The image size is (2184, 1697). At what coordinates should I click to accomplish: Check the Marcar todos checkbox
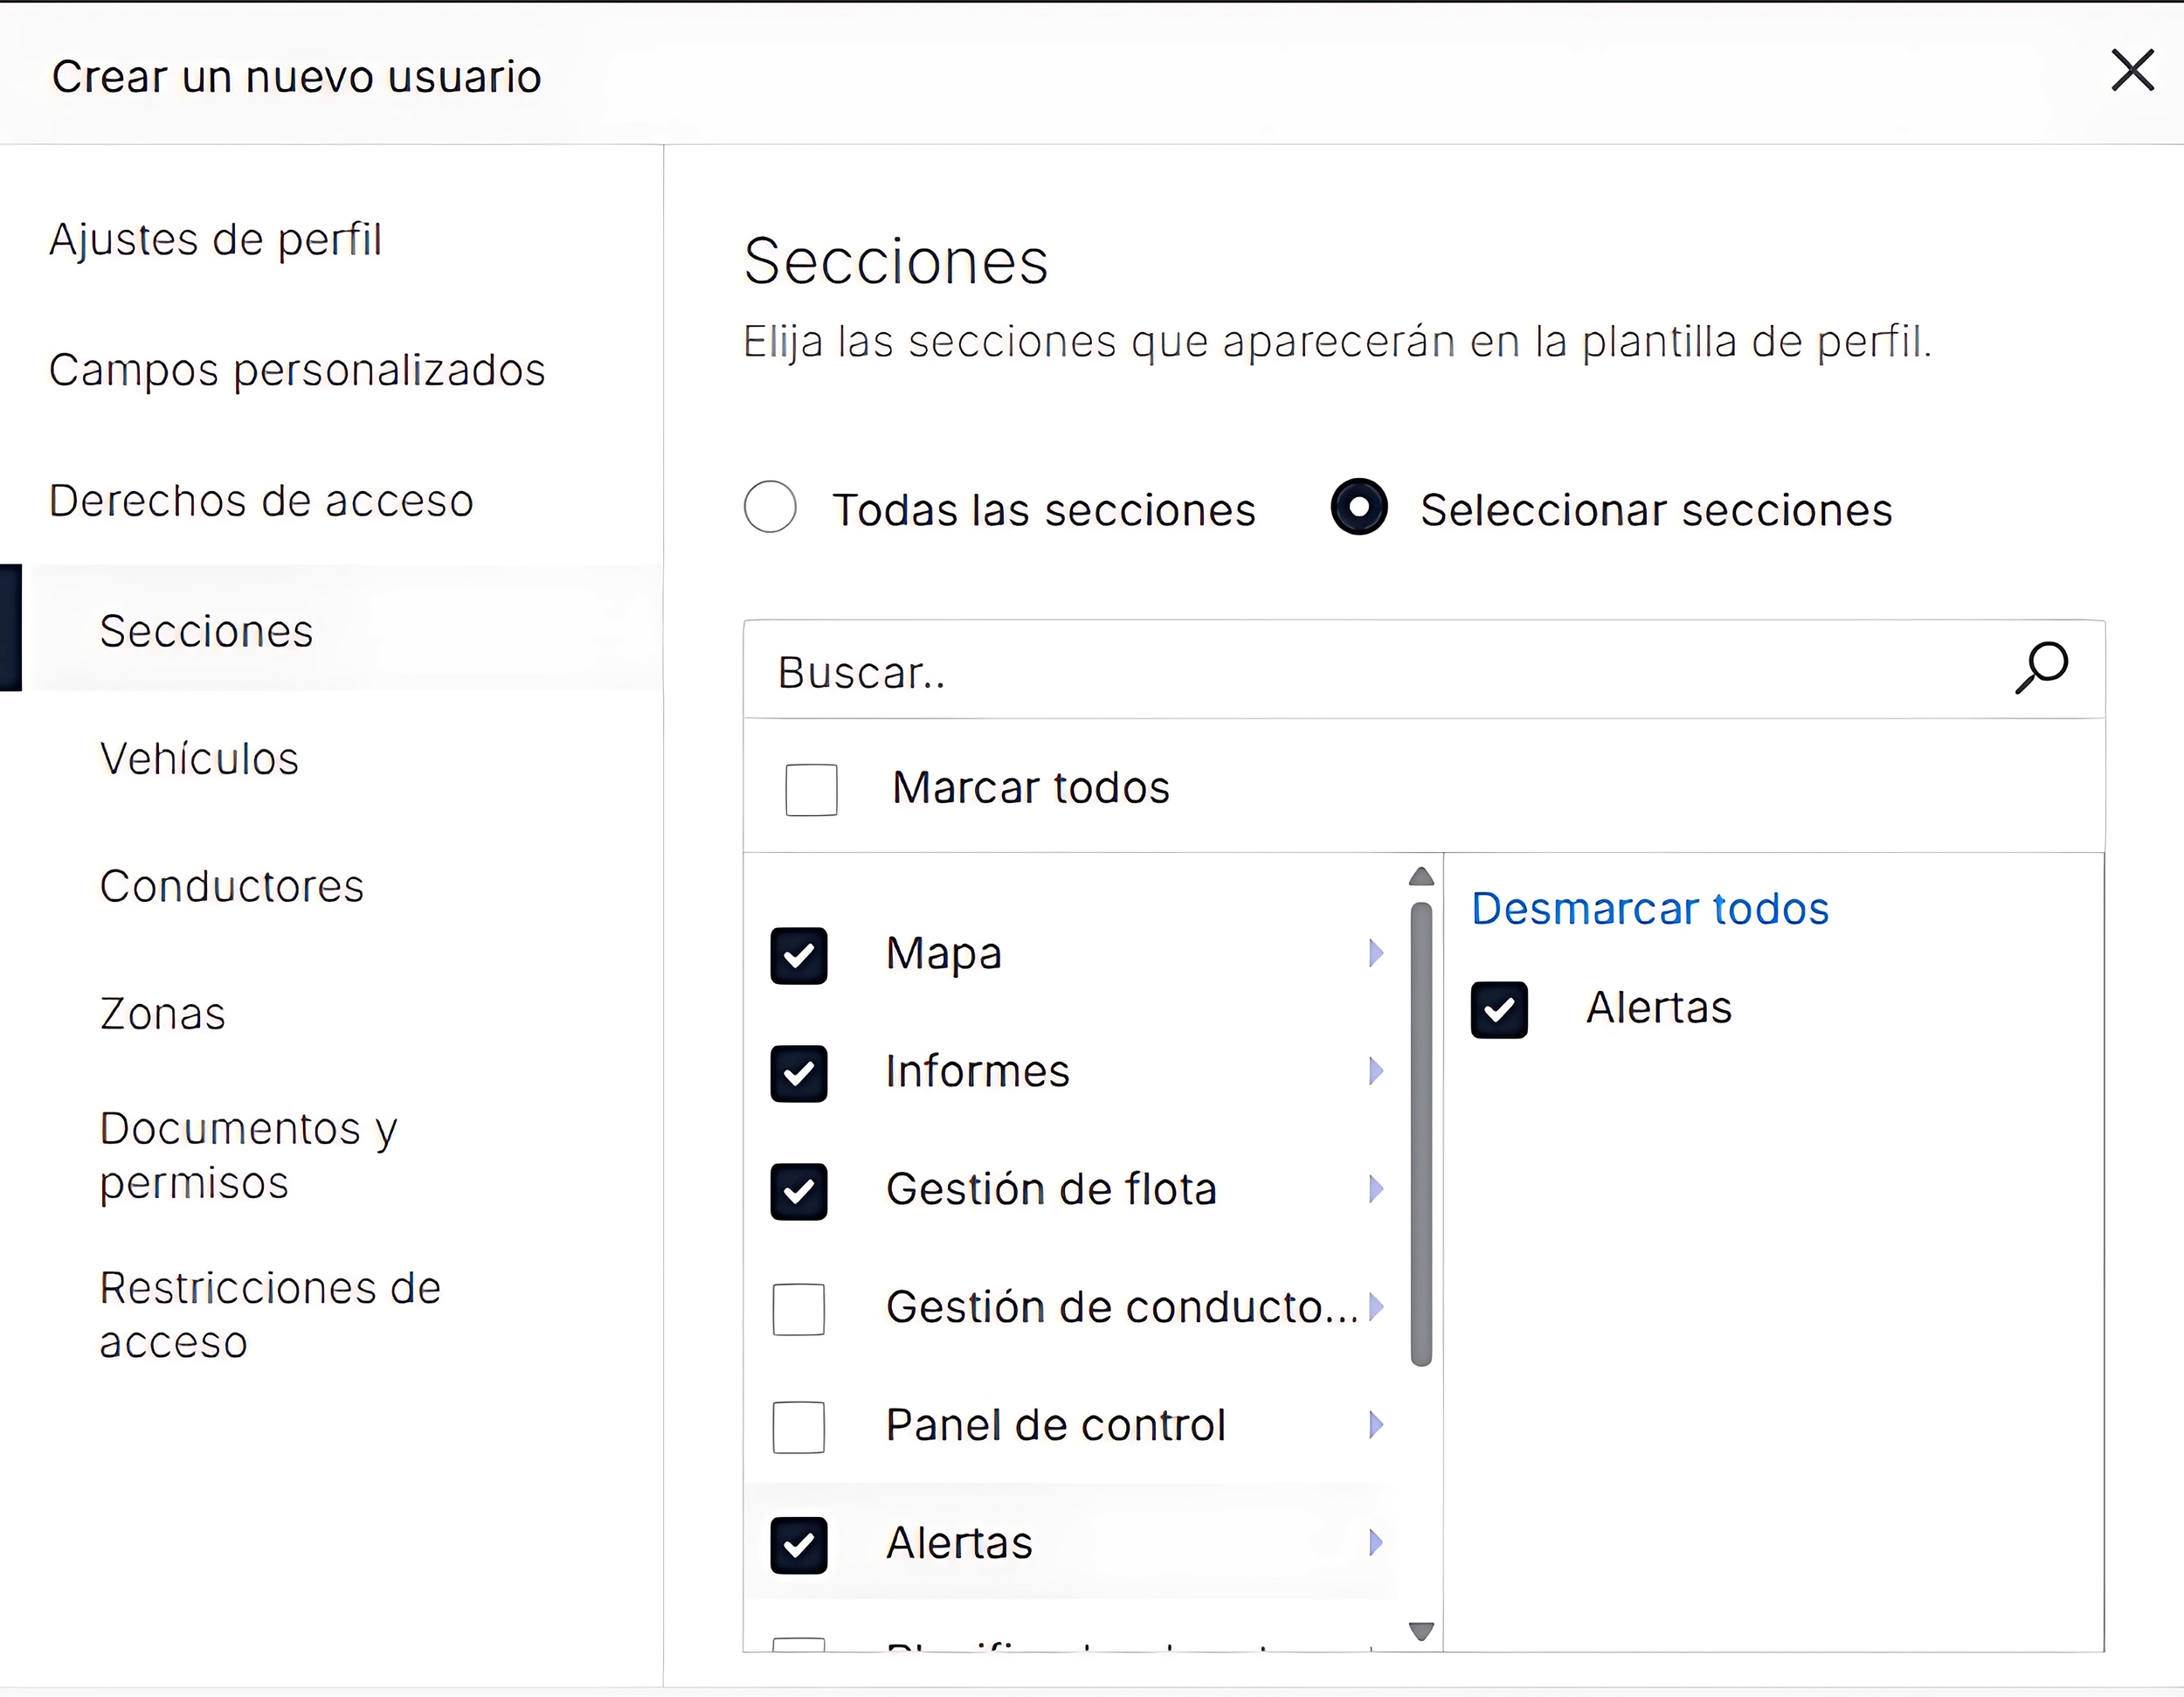(x=811, y=789)
